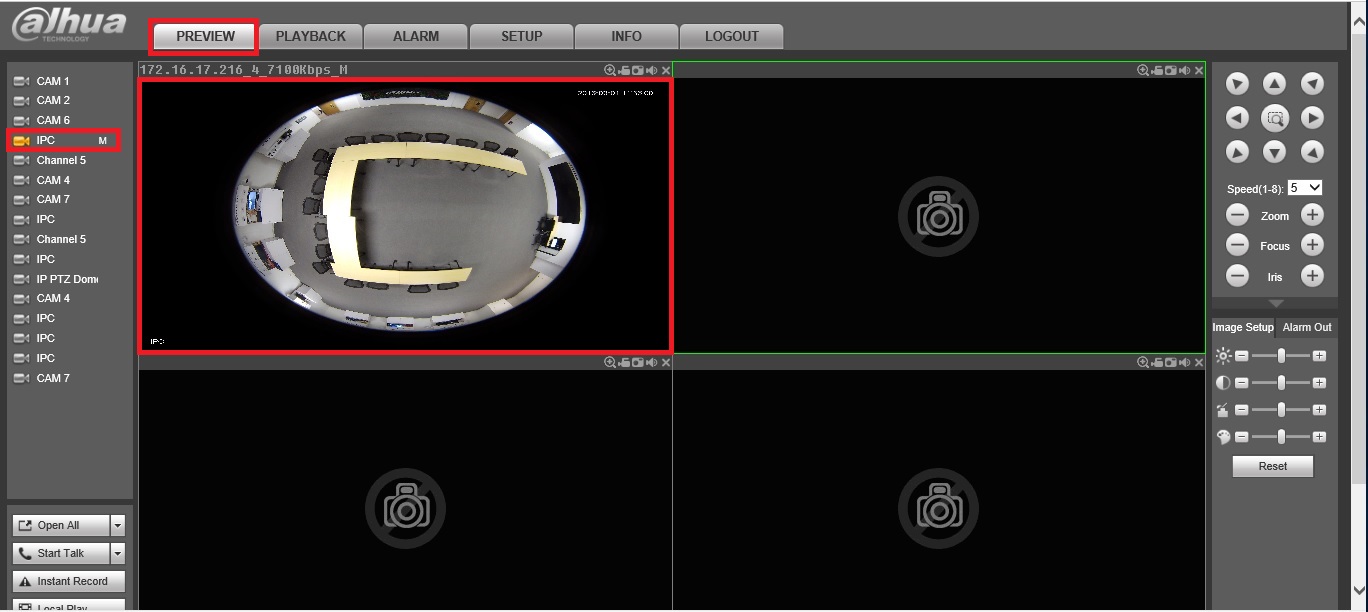
Task: Close the Iris with the minus button
Action: tap(1238, 277)
